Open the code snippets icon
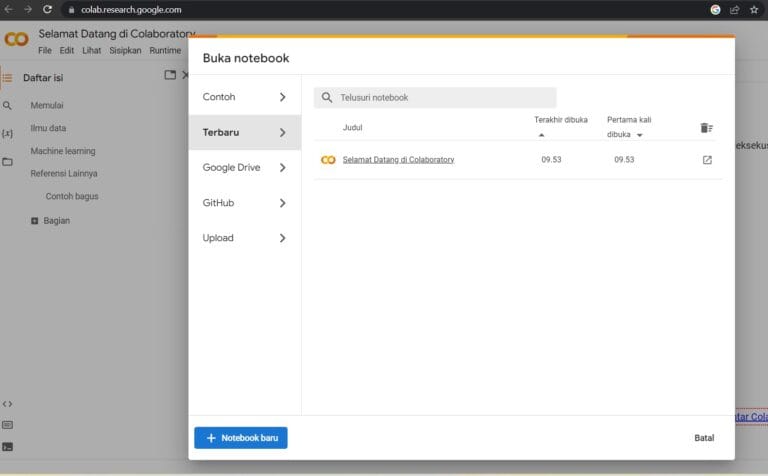Image resolution: width=768 pixels, height=476 pixels. pyautogui.click(x=8, y=403)
